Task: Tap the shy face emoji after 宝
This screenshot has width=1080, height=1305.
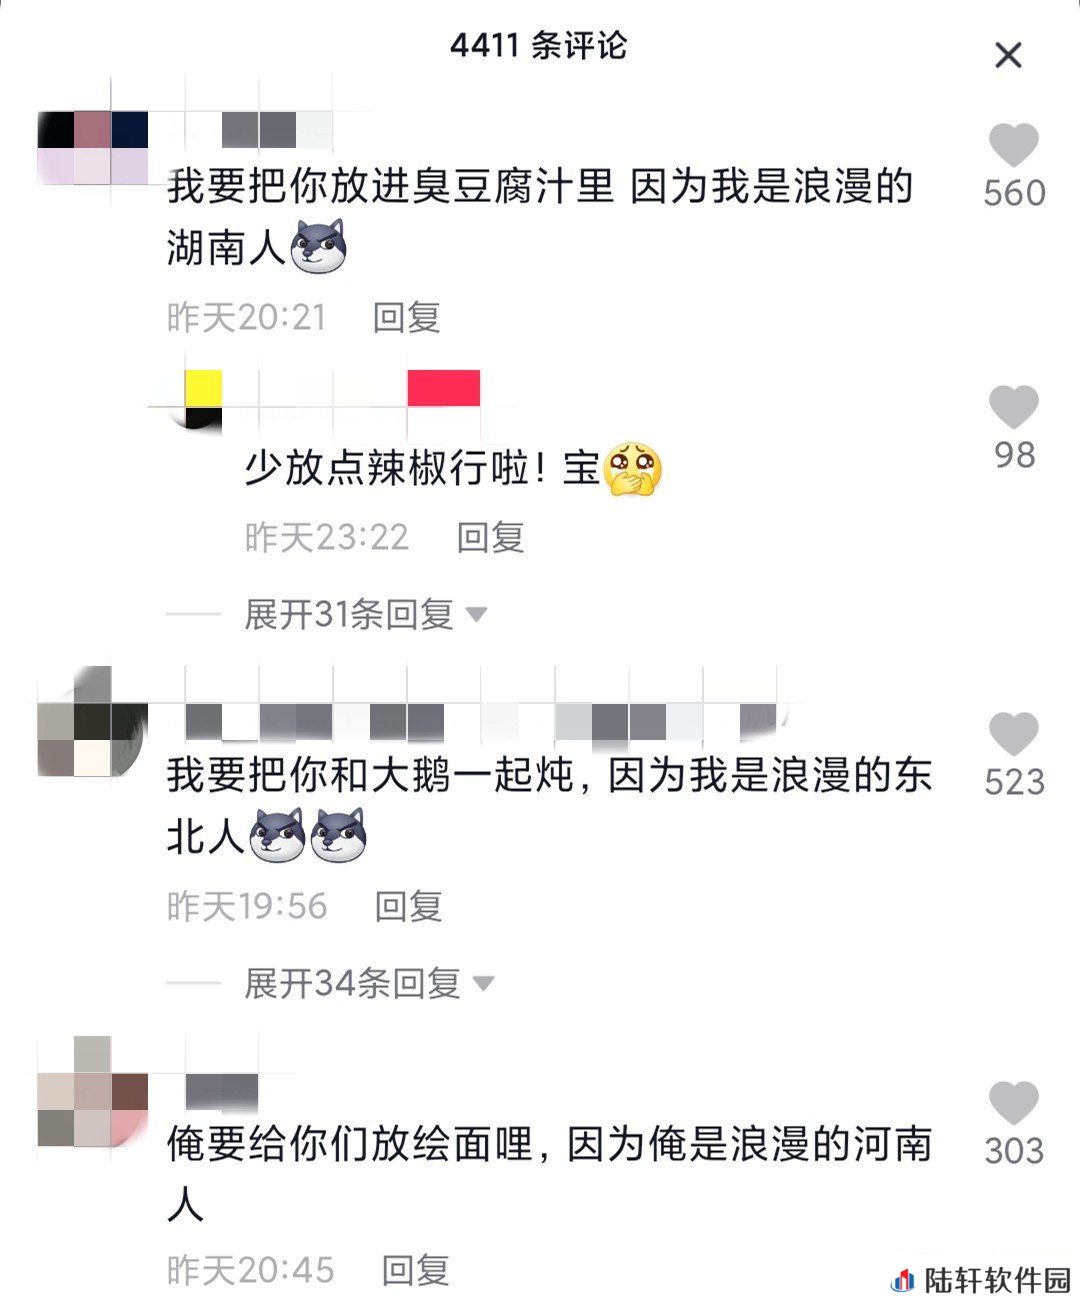Action: pos(633,468)
